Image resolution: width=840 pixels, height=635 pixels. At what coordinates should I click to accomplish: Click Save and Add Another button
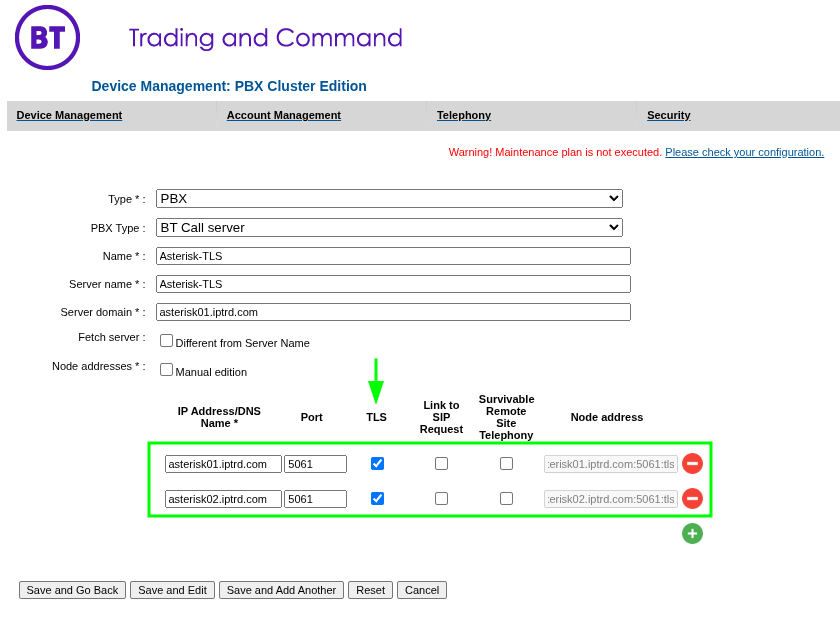click(281, 590)
